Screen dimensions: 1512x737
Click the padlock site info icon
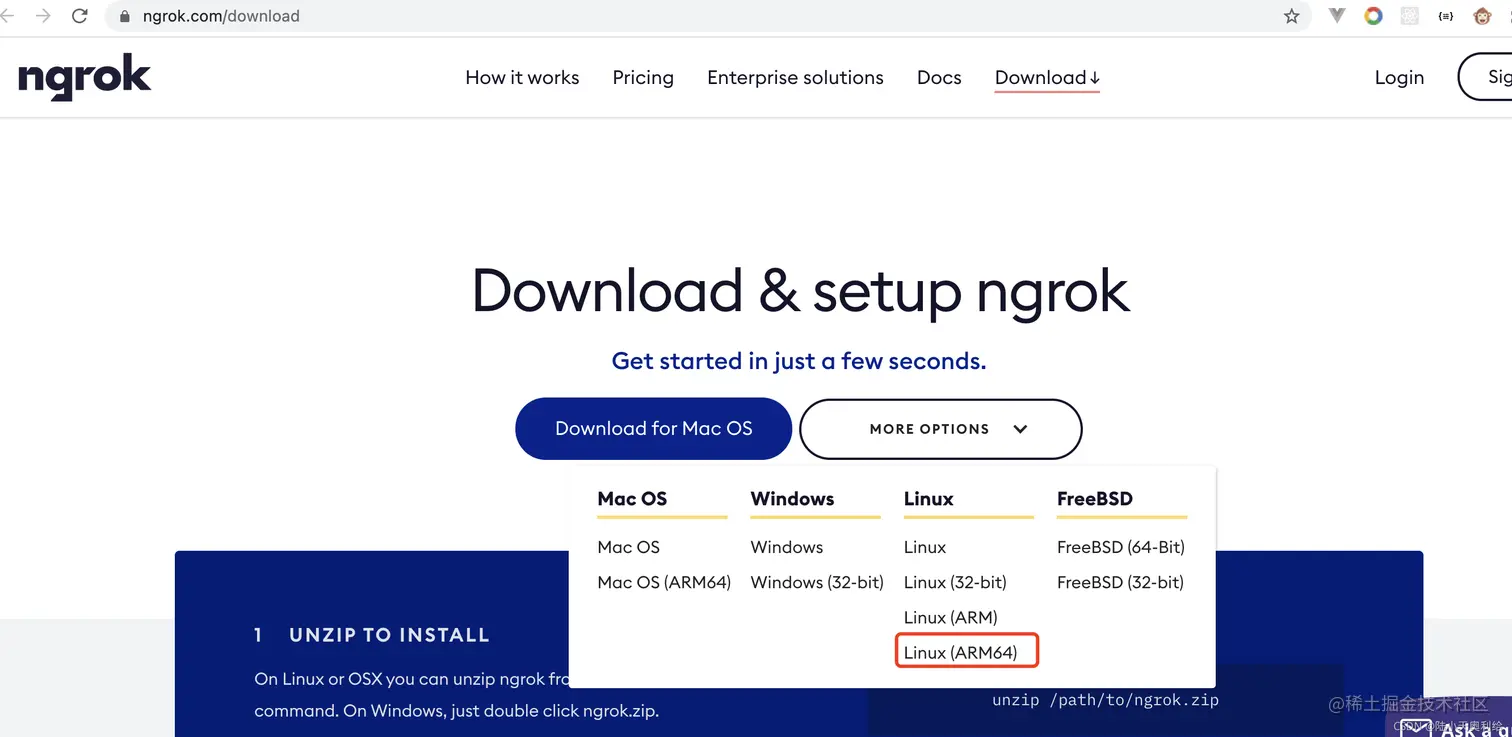(x=125, y=16)
